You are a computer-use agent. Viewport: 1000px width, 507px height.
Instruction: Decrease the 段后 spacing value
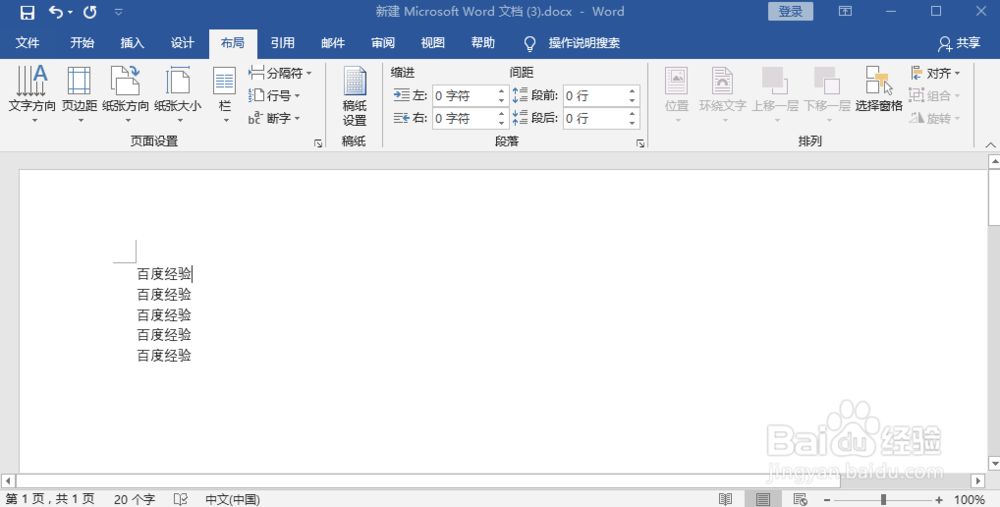632,123
